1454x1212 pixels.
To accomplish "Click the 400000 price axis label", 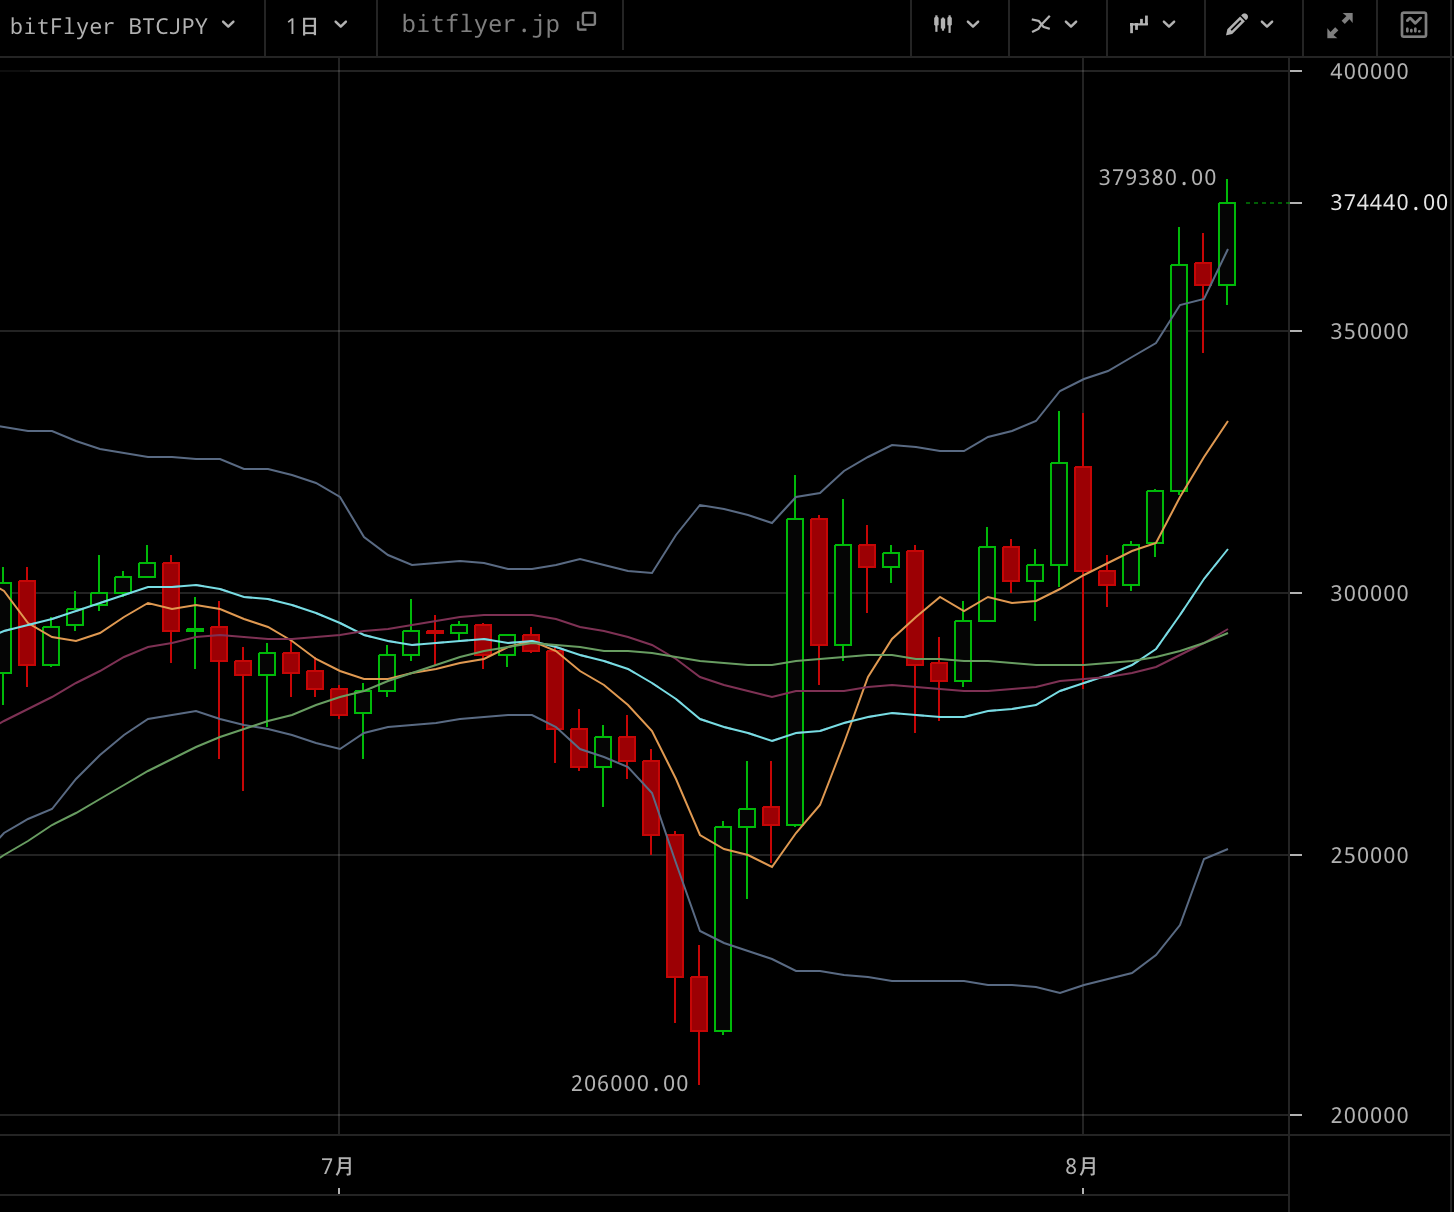I will click(1369, 72).
